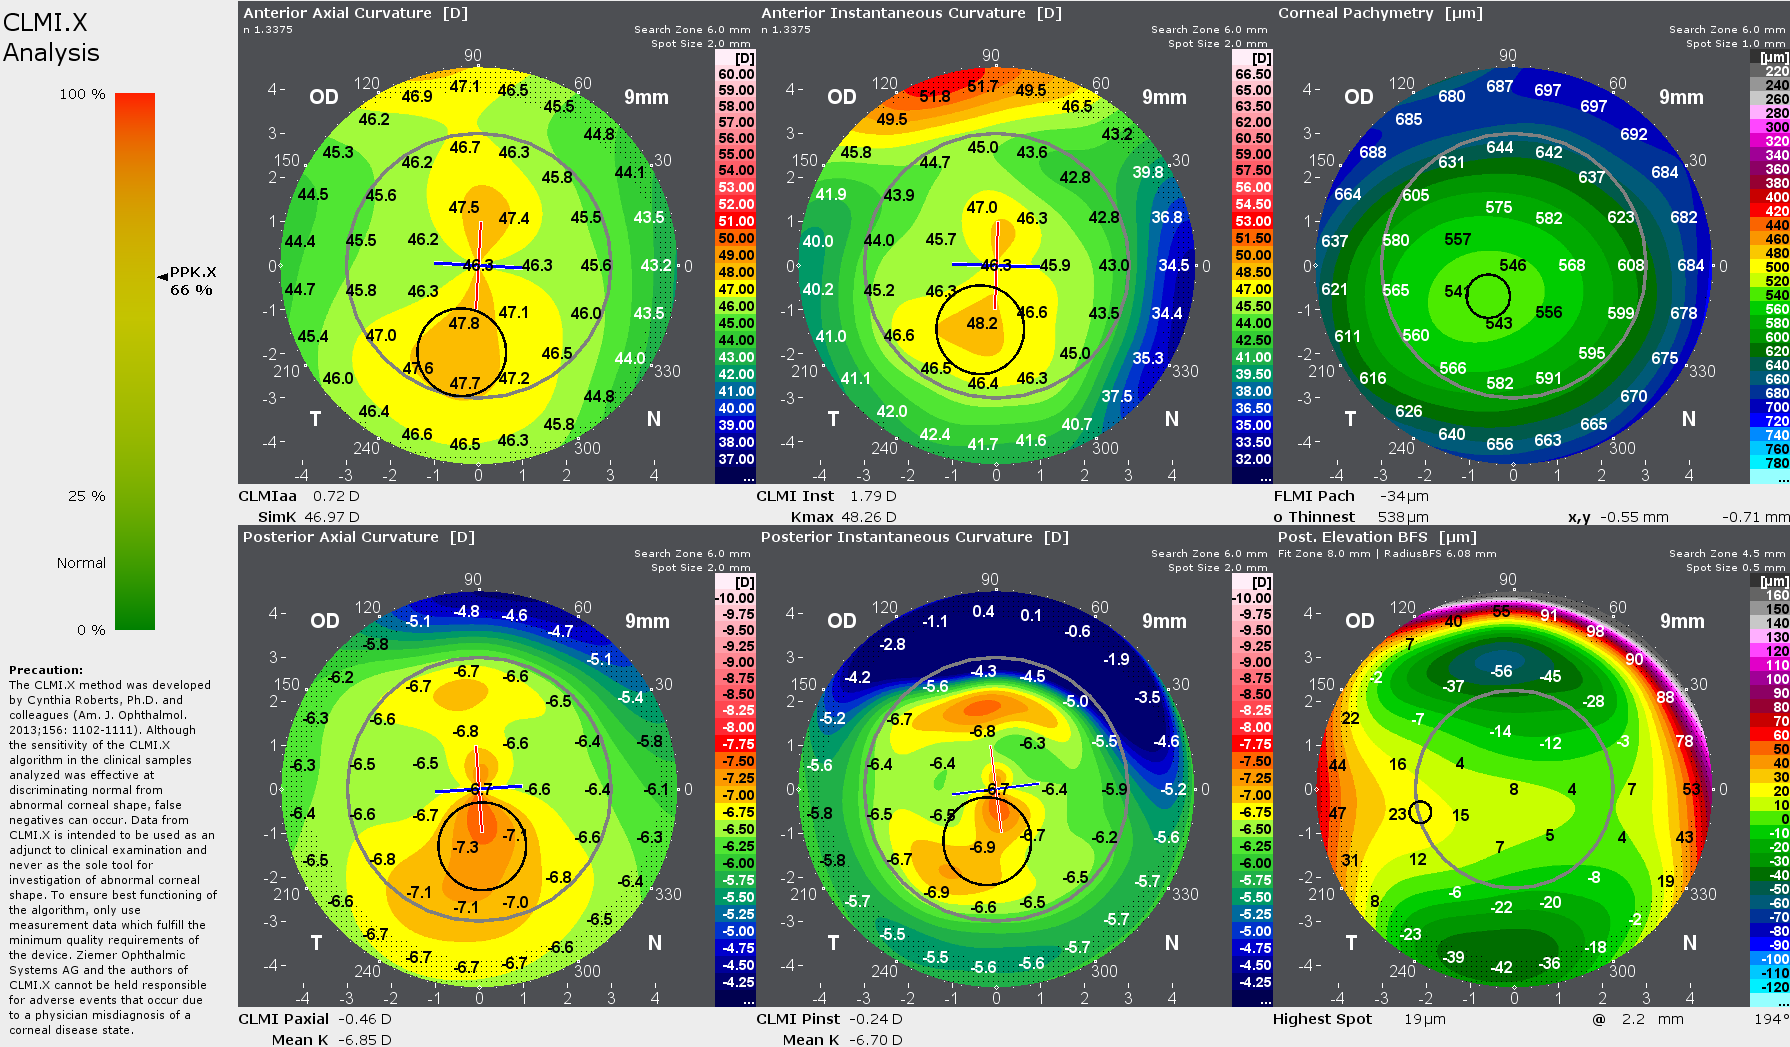Click the 687 value on Pachymetry map
1790x1047 pixels.
(x=1499, y=87)
